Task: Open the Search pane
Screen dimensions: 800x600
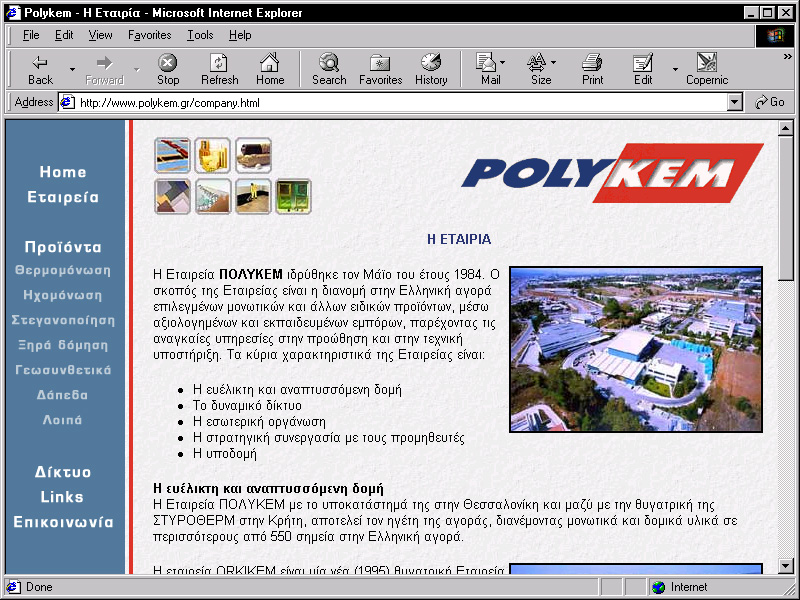Action: (329, 69)
